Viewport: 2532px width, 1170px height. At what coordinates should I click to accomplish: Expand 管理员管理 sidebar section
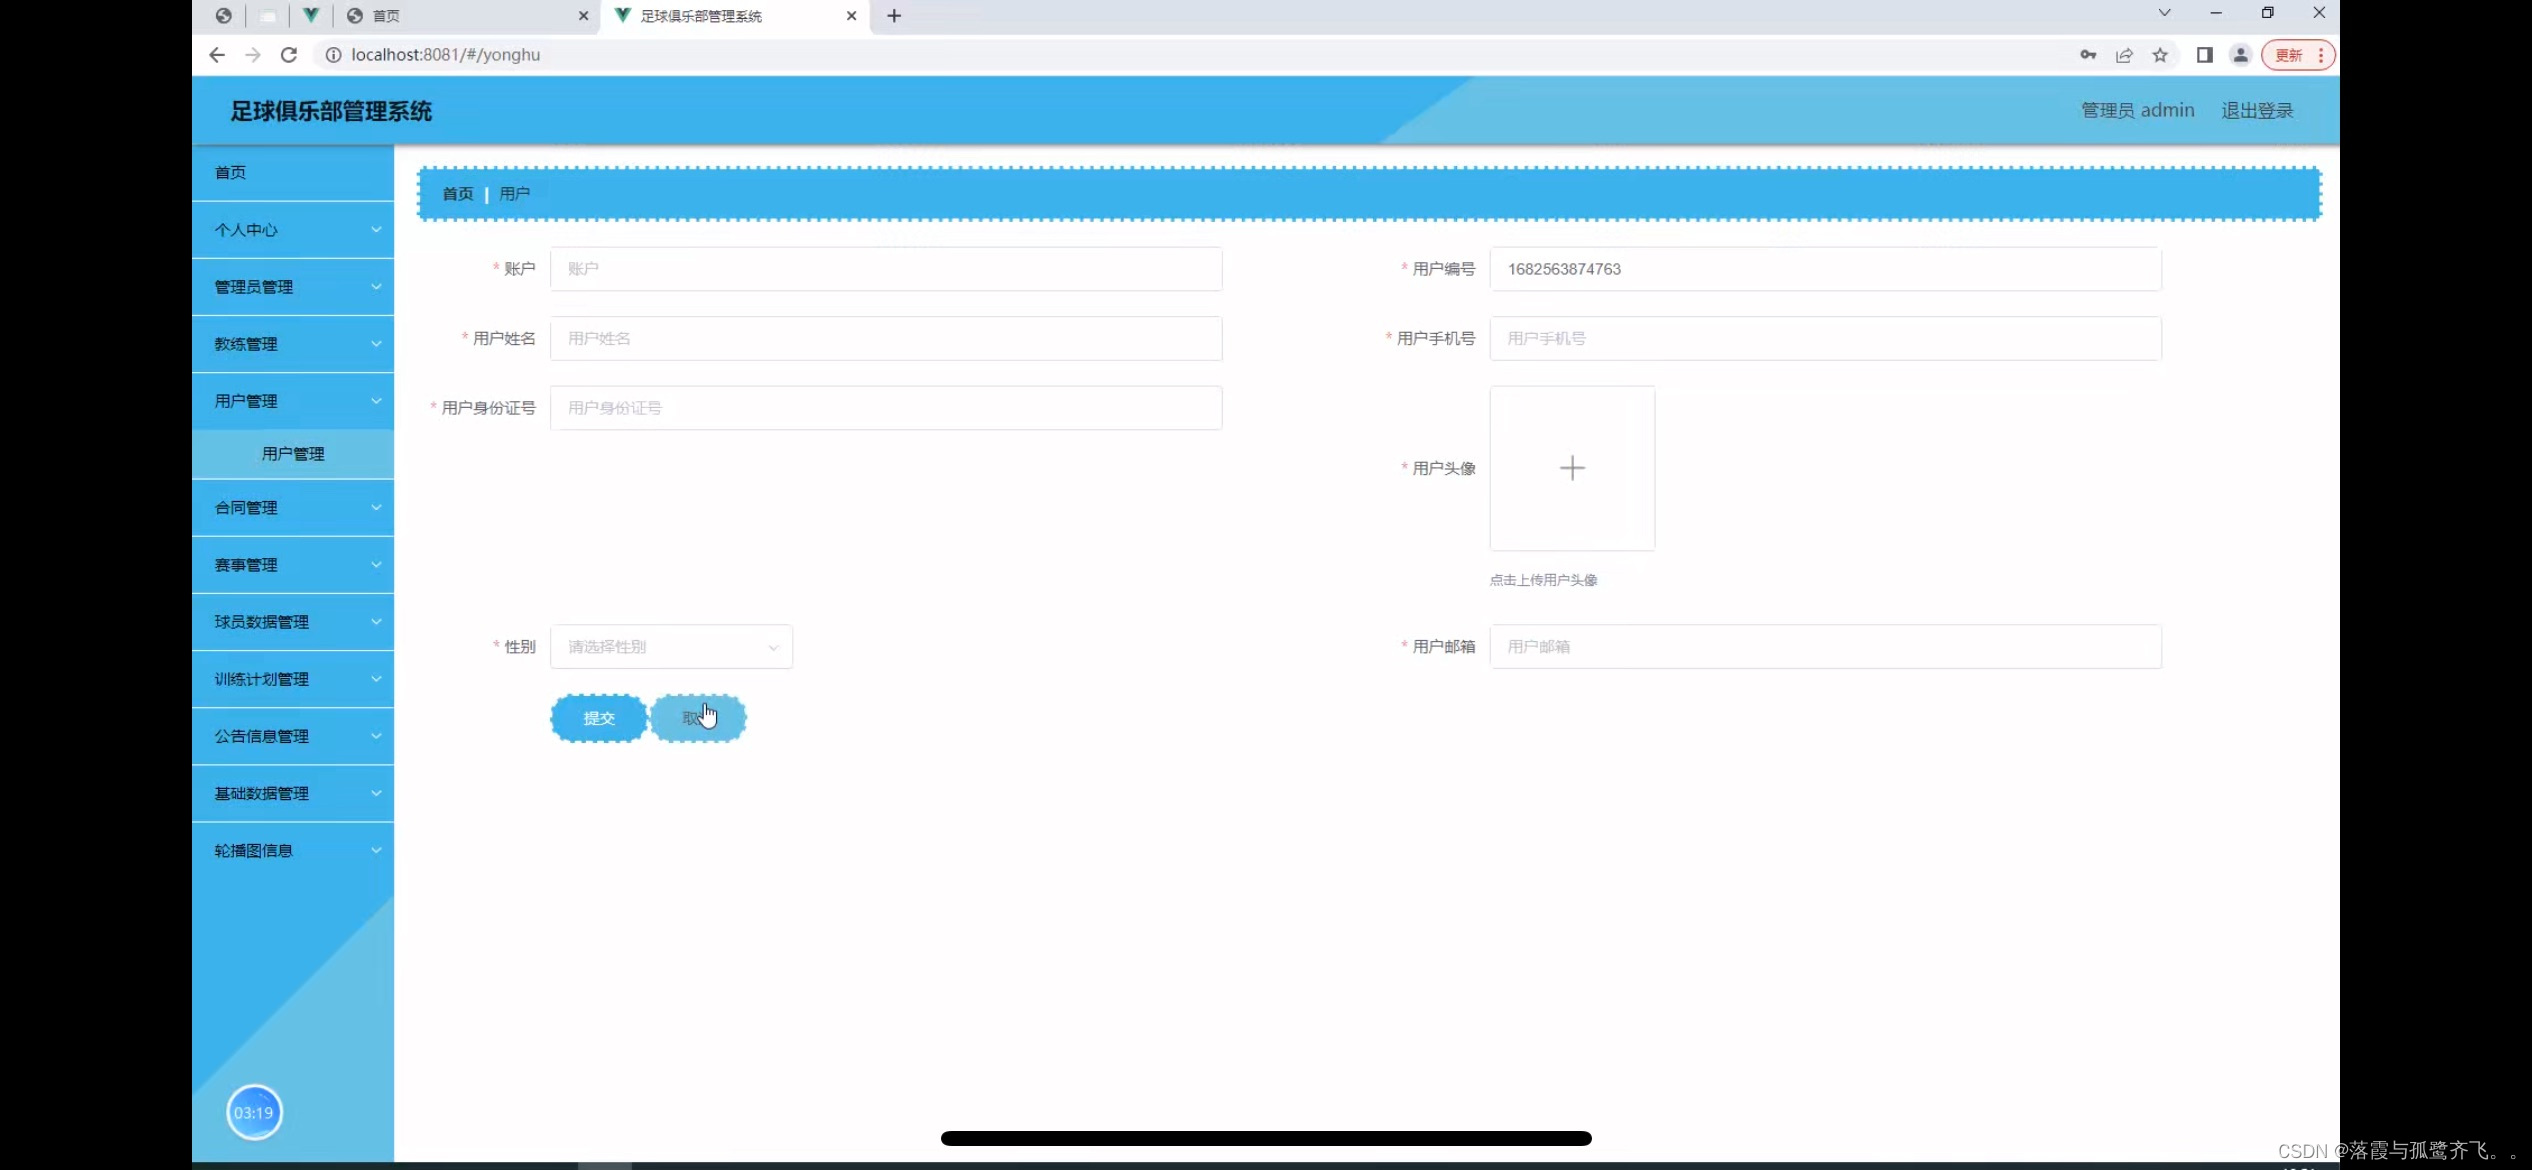coord(292,286)
